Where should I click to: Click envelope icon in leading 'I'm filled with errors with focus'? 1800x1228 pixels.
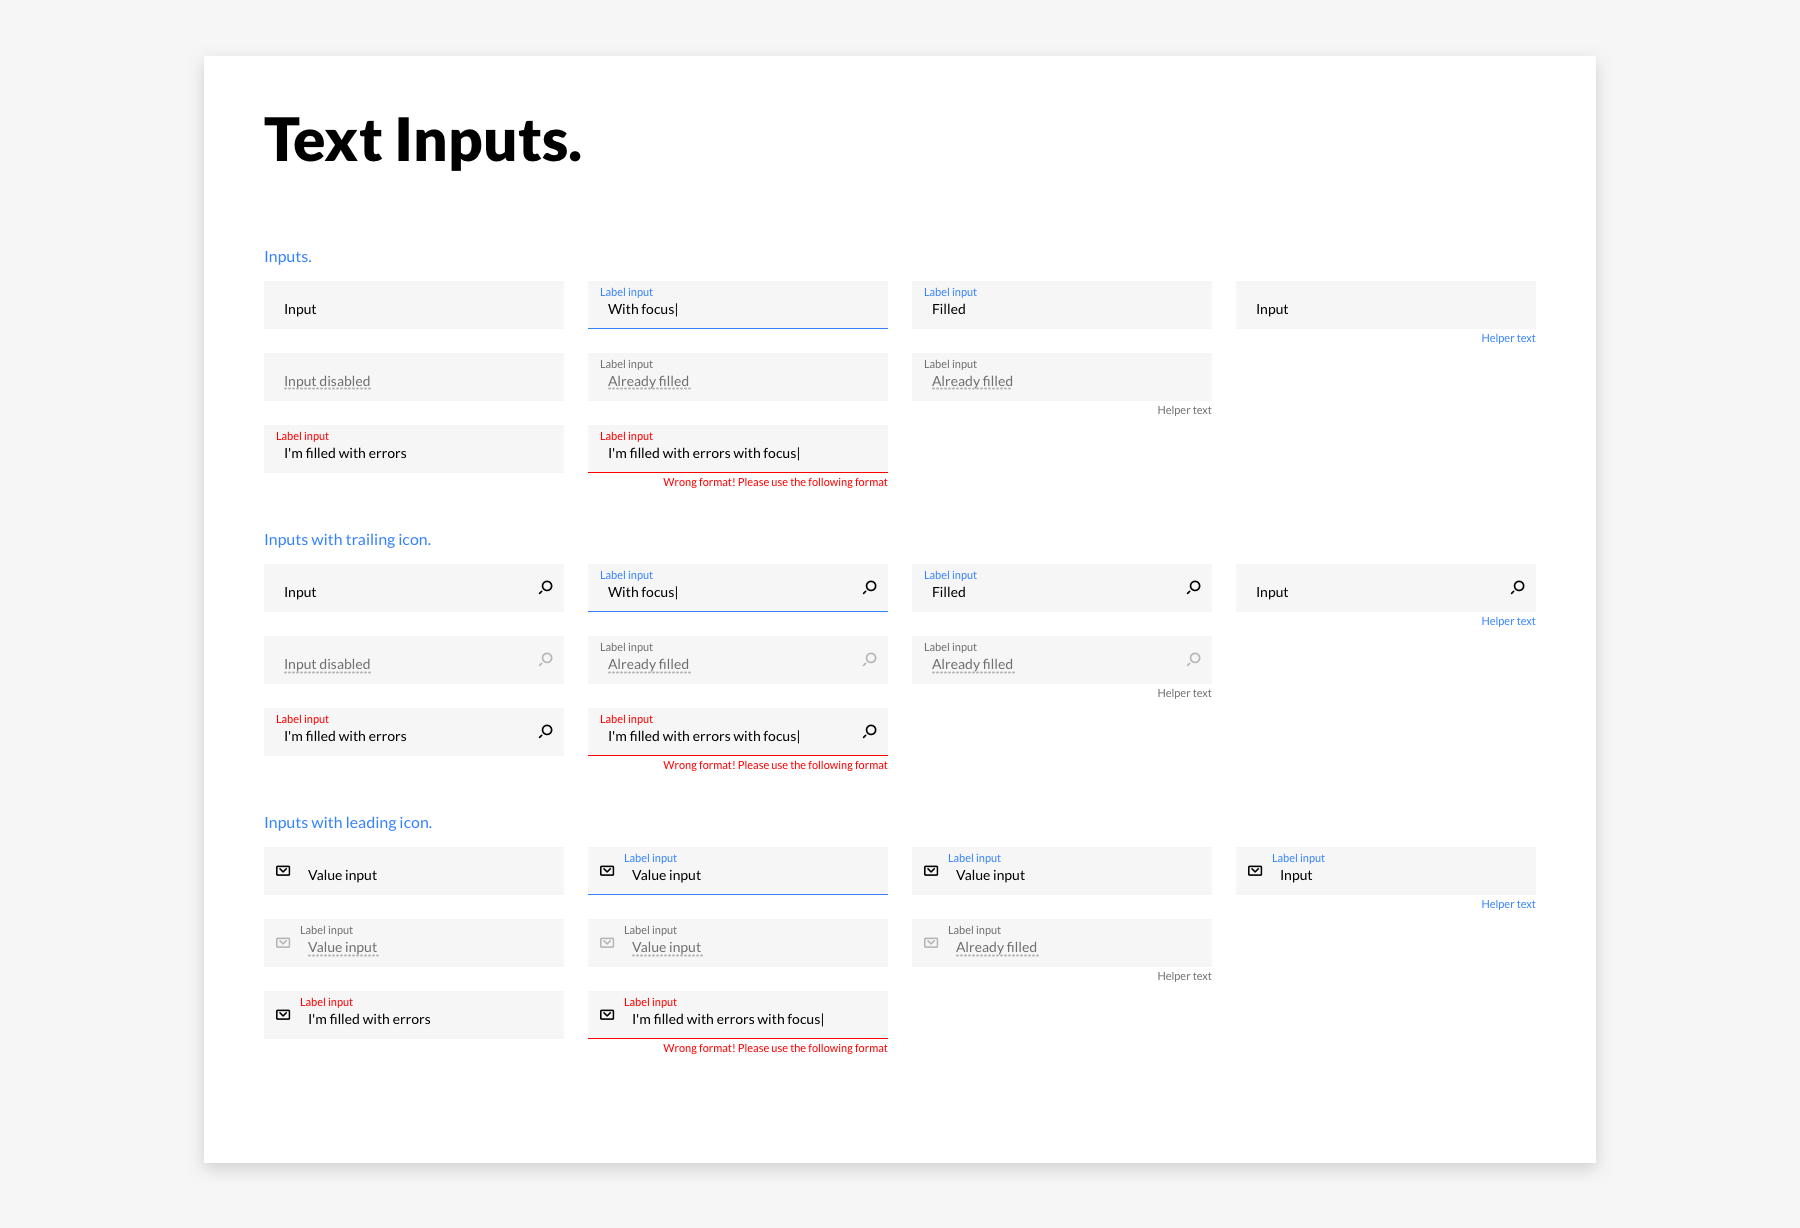[607, 1015]
